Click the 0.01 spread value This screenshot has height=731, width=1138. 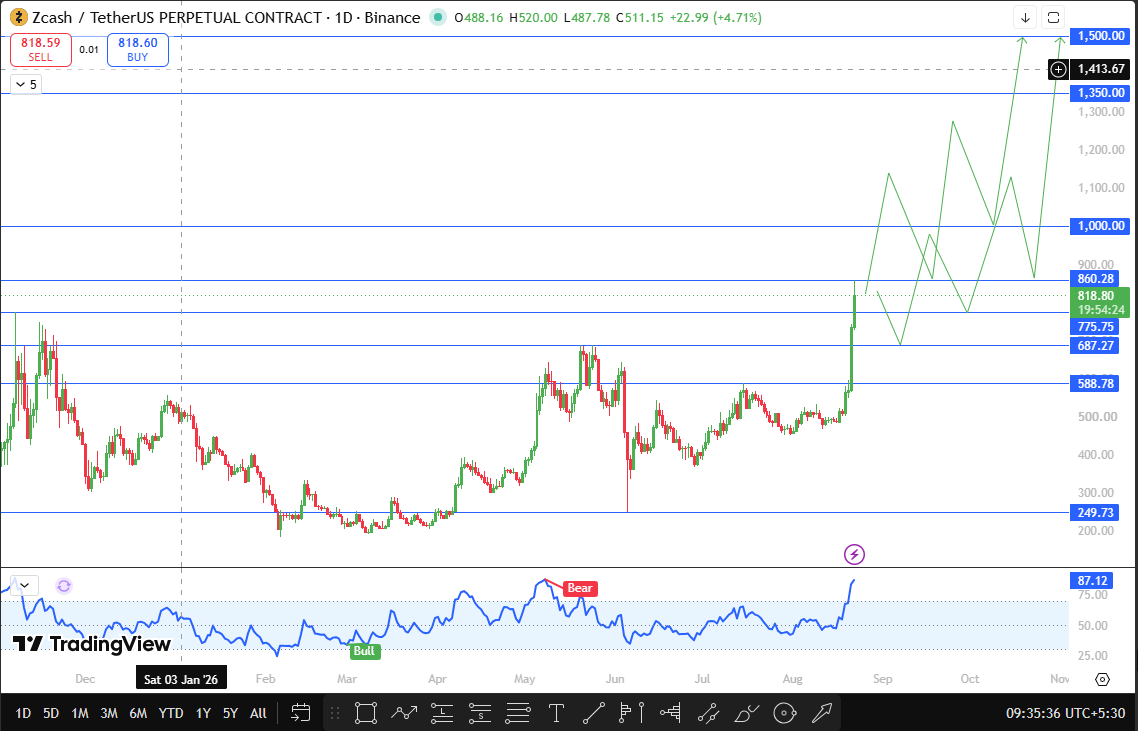click(89, 49)
